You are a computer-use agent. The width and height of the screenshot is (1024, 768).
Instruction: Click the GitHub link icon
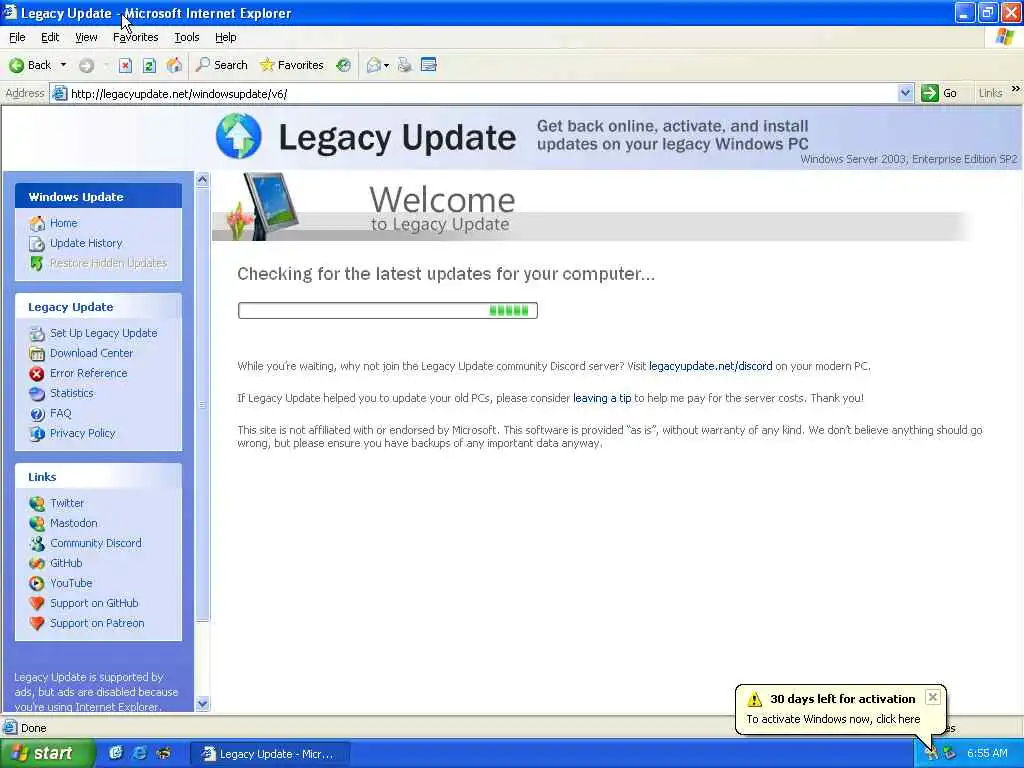[x=37, y=564]
